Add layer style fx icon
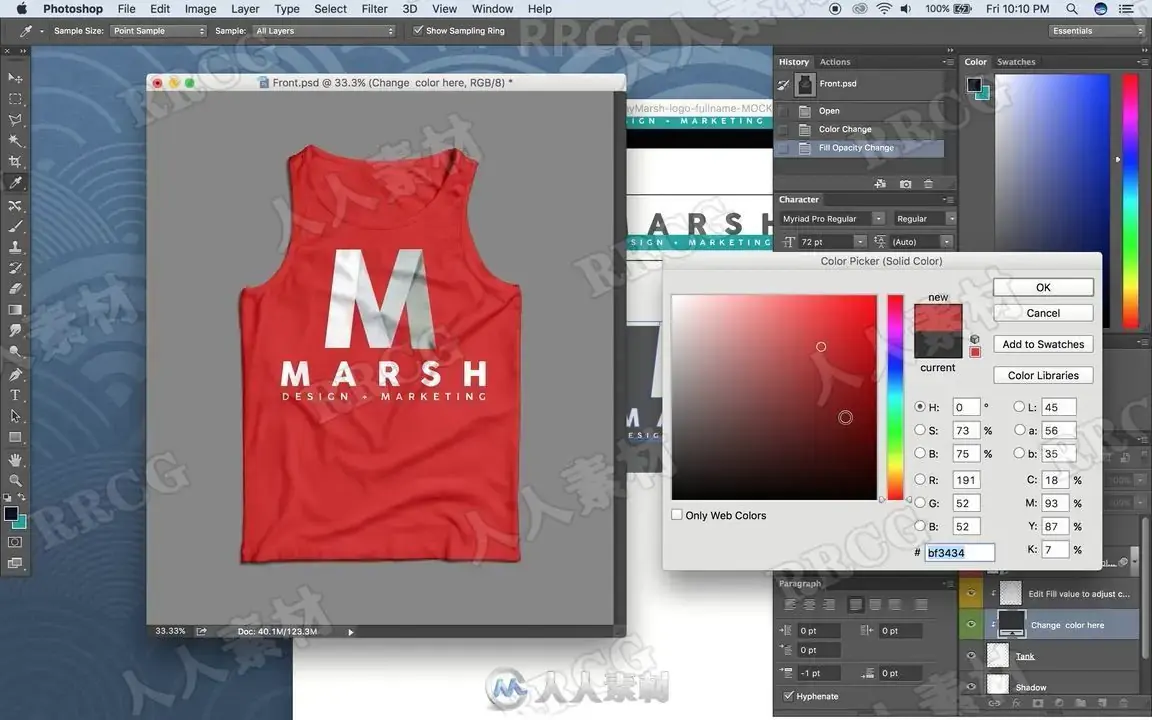Viewport: 1152px width, 720px height. tap(1016, 703)
